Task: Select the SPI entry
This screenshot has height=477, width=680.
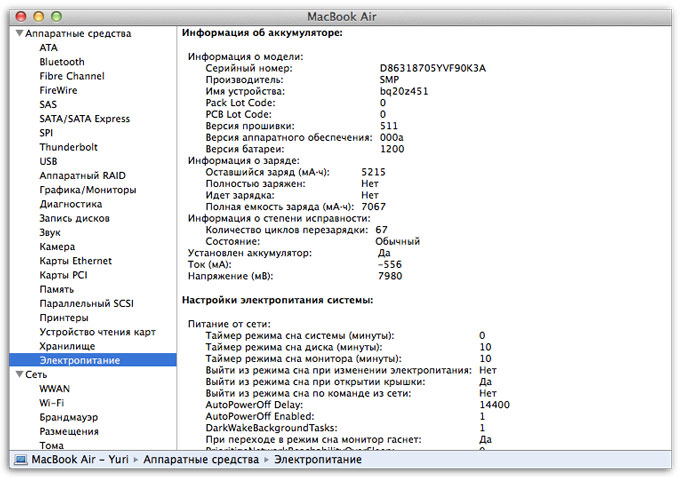Action: click(x=46, y=133)
